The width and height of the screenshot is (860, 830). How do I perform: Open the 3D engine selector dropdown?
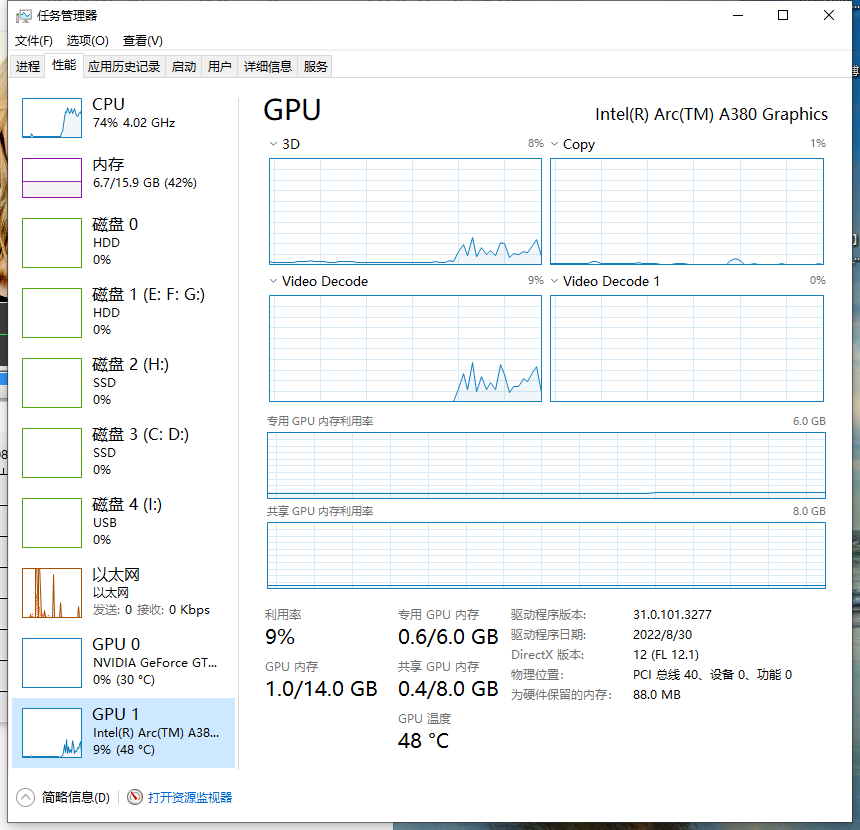pos(272,144)
